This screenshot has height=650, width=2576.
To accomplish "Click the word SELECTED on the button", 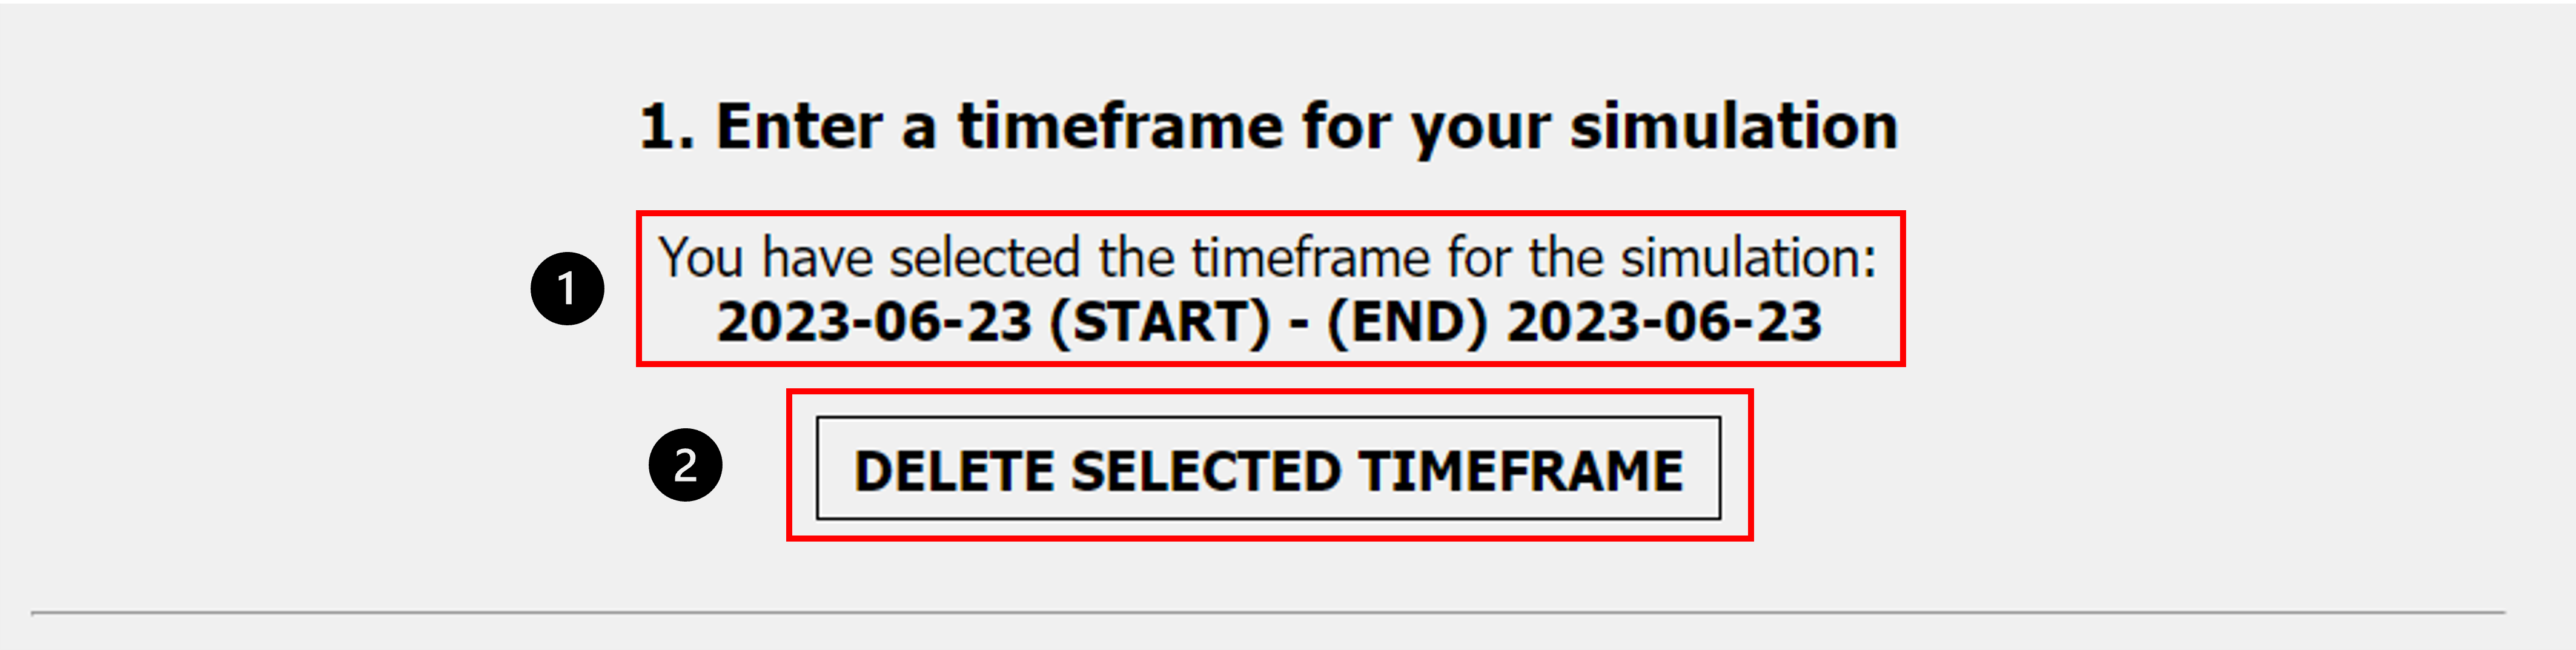I will pos(1205,471).
